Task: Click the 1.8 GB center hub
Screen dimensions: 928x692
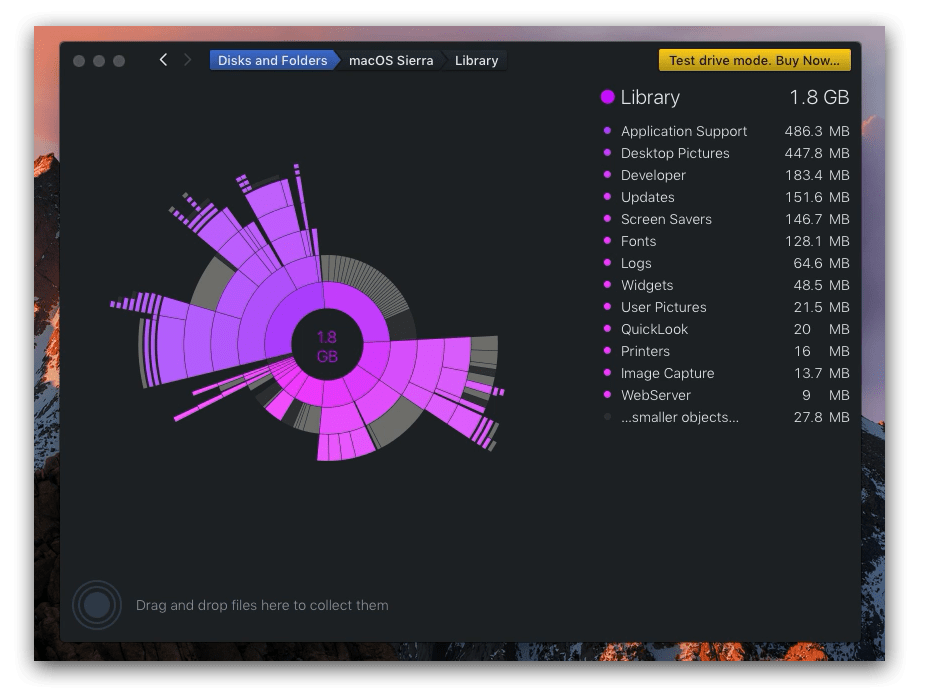Action: click(327, 342)
